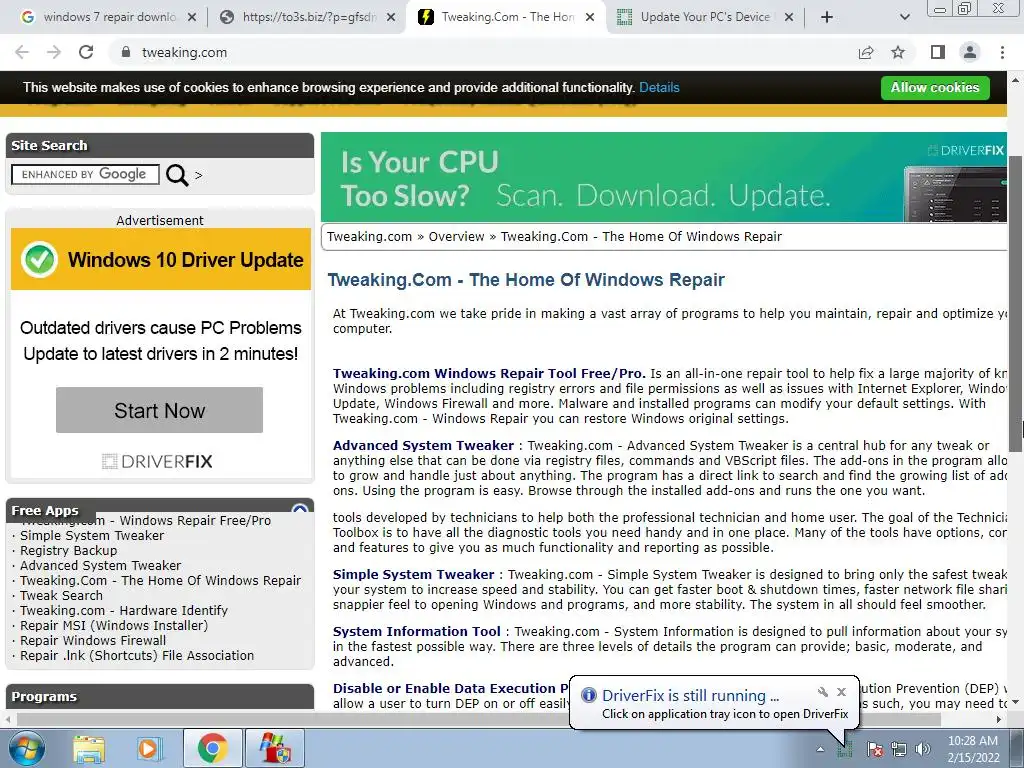Open Registry Backup in Free Apps

pyautogui.click(x=69, y=551)
